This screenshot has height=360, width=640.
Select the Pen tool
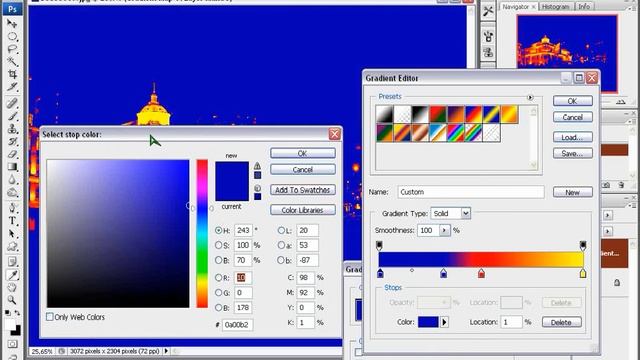click(x=12, y=208)
